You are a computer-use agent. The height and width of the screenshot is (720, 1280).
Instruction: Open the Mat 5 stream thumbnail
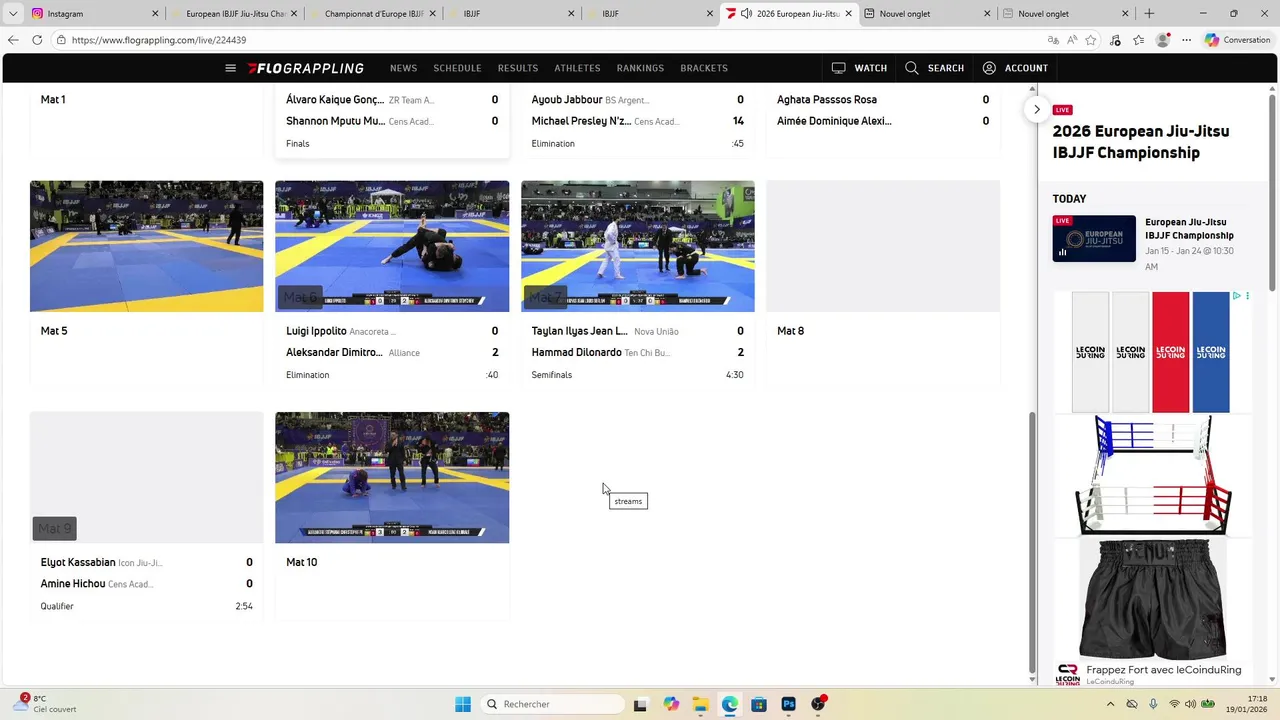pyautogui.click(x=146, y=246)
